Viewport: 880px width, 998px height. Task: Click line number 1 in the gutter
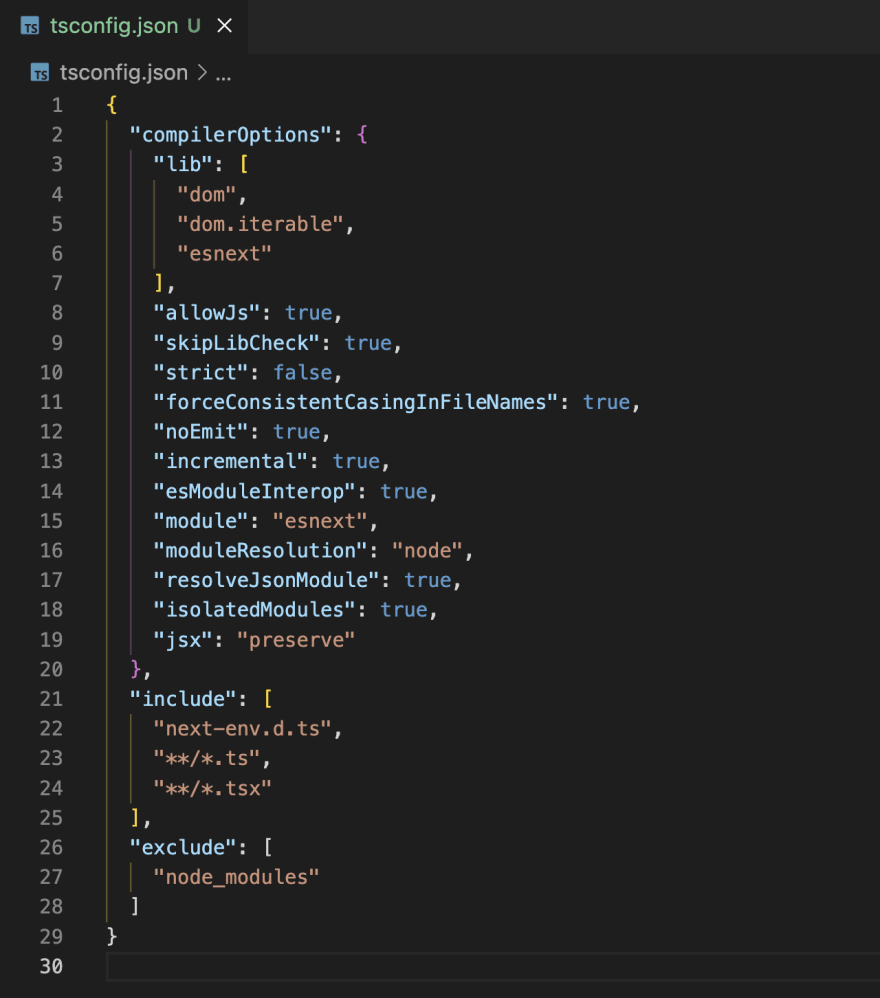pos(57,105)
